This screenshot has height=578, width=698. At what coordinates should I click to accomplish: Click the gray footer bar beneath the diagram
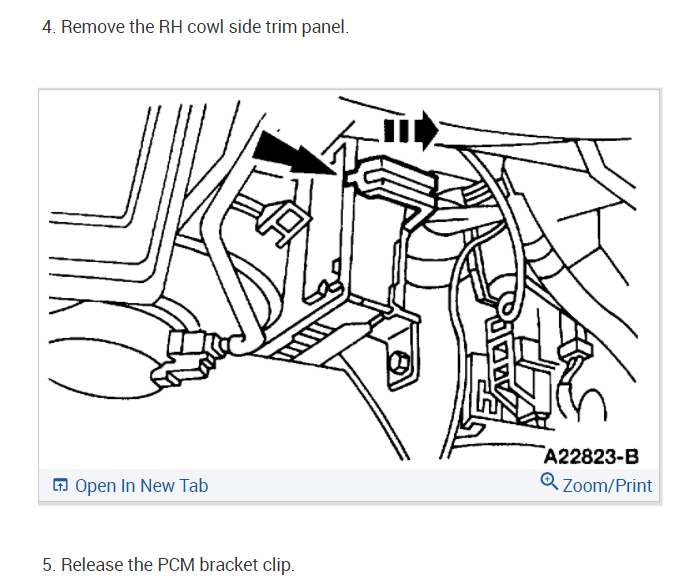pyautogui.click(x=349, y=485)
